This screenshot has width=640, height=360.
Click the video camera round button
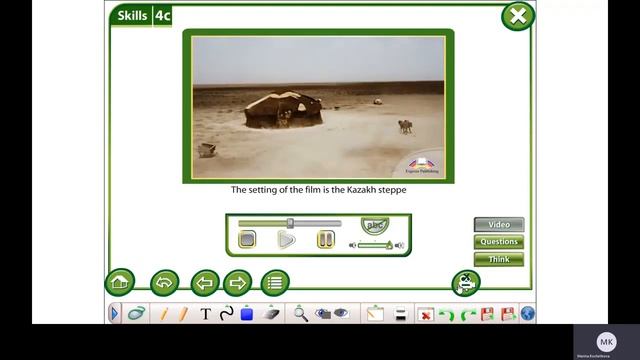tap(466, 282)
